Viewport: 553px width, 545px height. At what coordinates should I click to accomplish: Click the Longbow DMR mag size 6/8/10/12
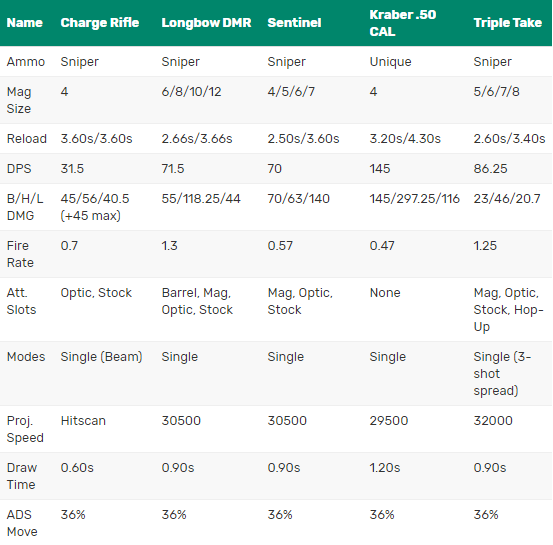[x=191, y=92]
